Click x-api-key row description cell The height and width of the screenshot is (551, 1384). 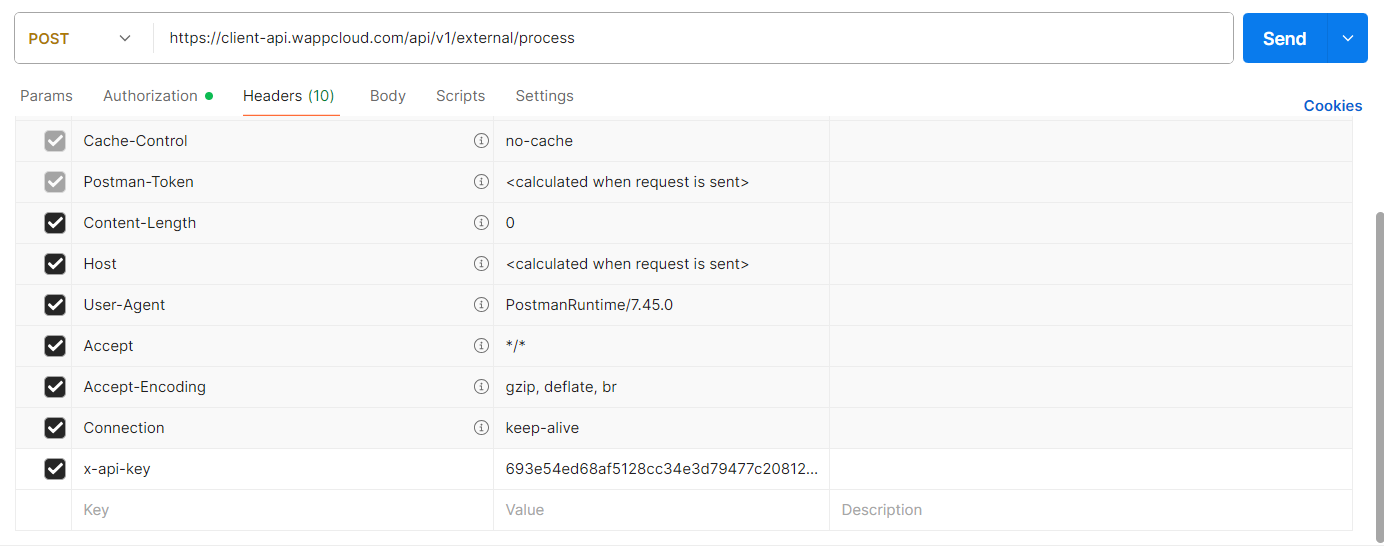pos(1091,469)
